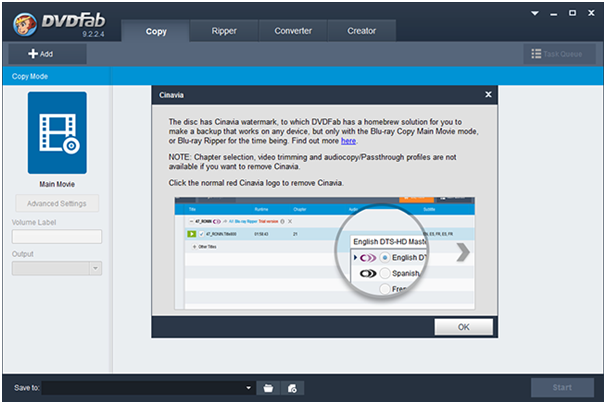The image size is (606, 404).
Task: Open the Save to path dropdown
Action: (248, 388)
